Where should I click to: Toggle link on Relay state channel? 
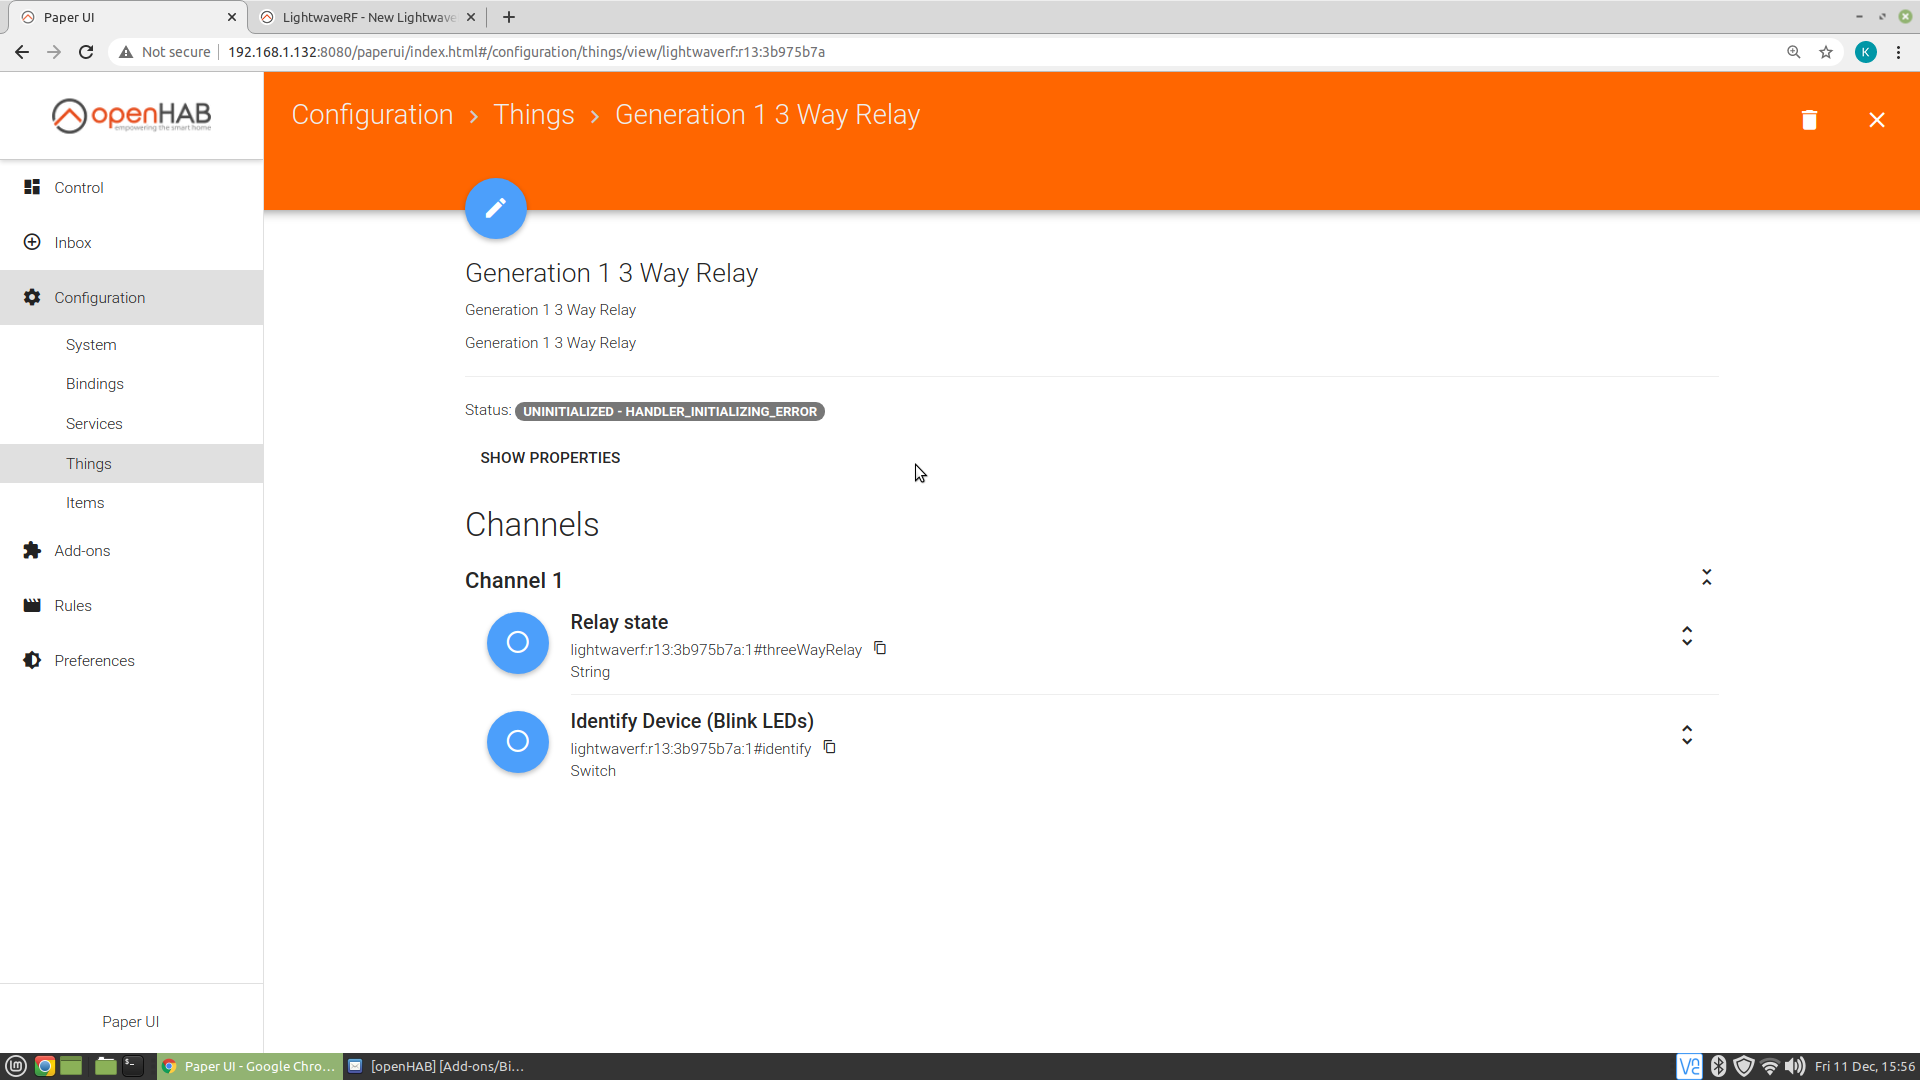tap(517, 642)
